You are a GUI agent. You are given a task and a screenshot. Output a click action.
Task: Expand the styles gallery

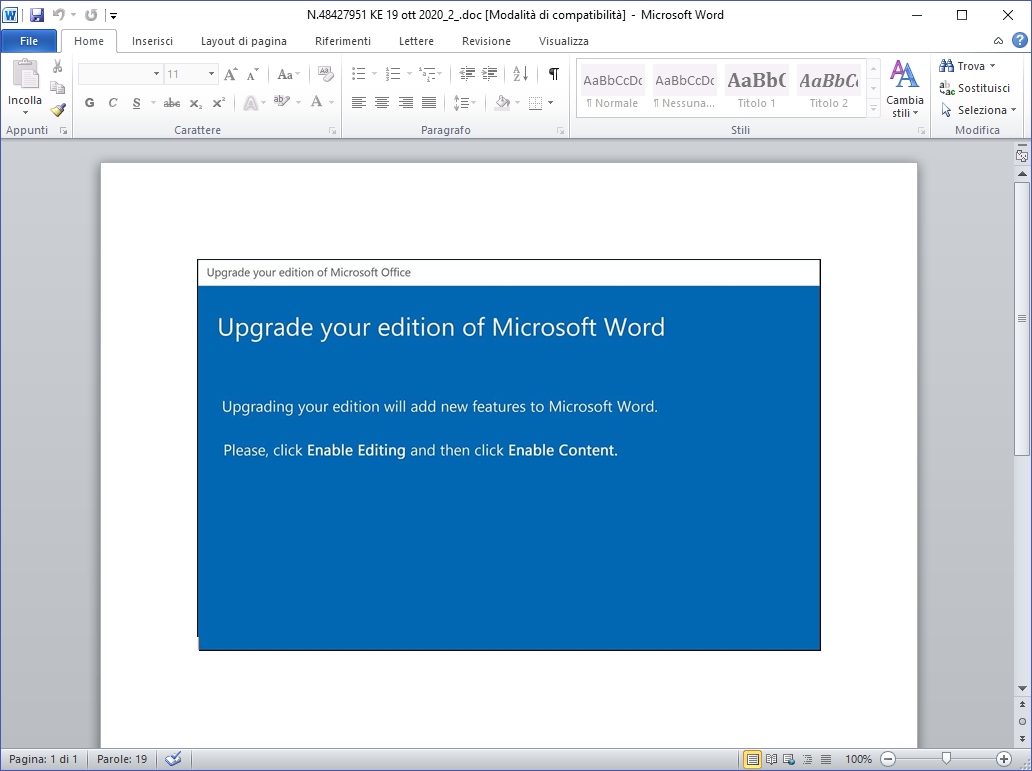pos(873,109)
